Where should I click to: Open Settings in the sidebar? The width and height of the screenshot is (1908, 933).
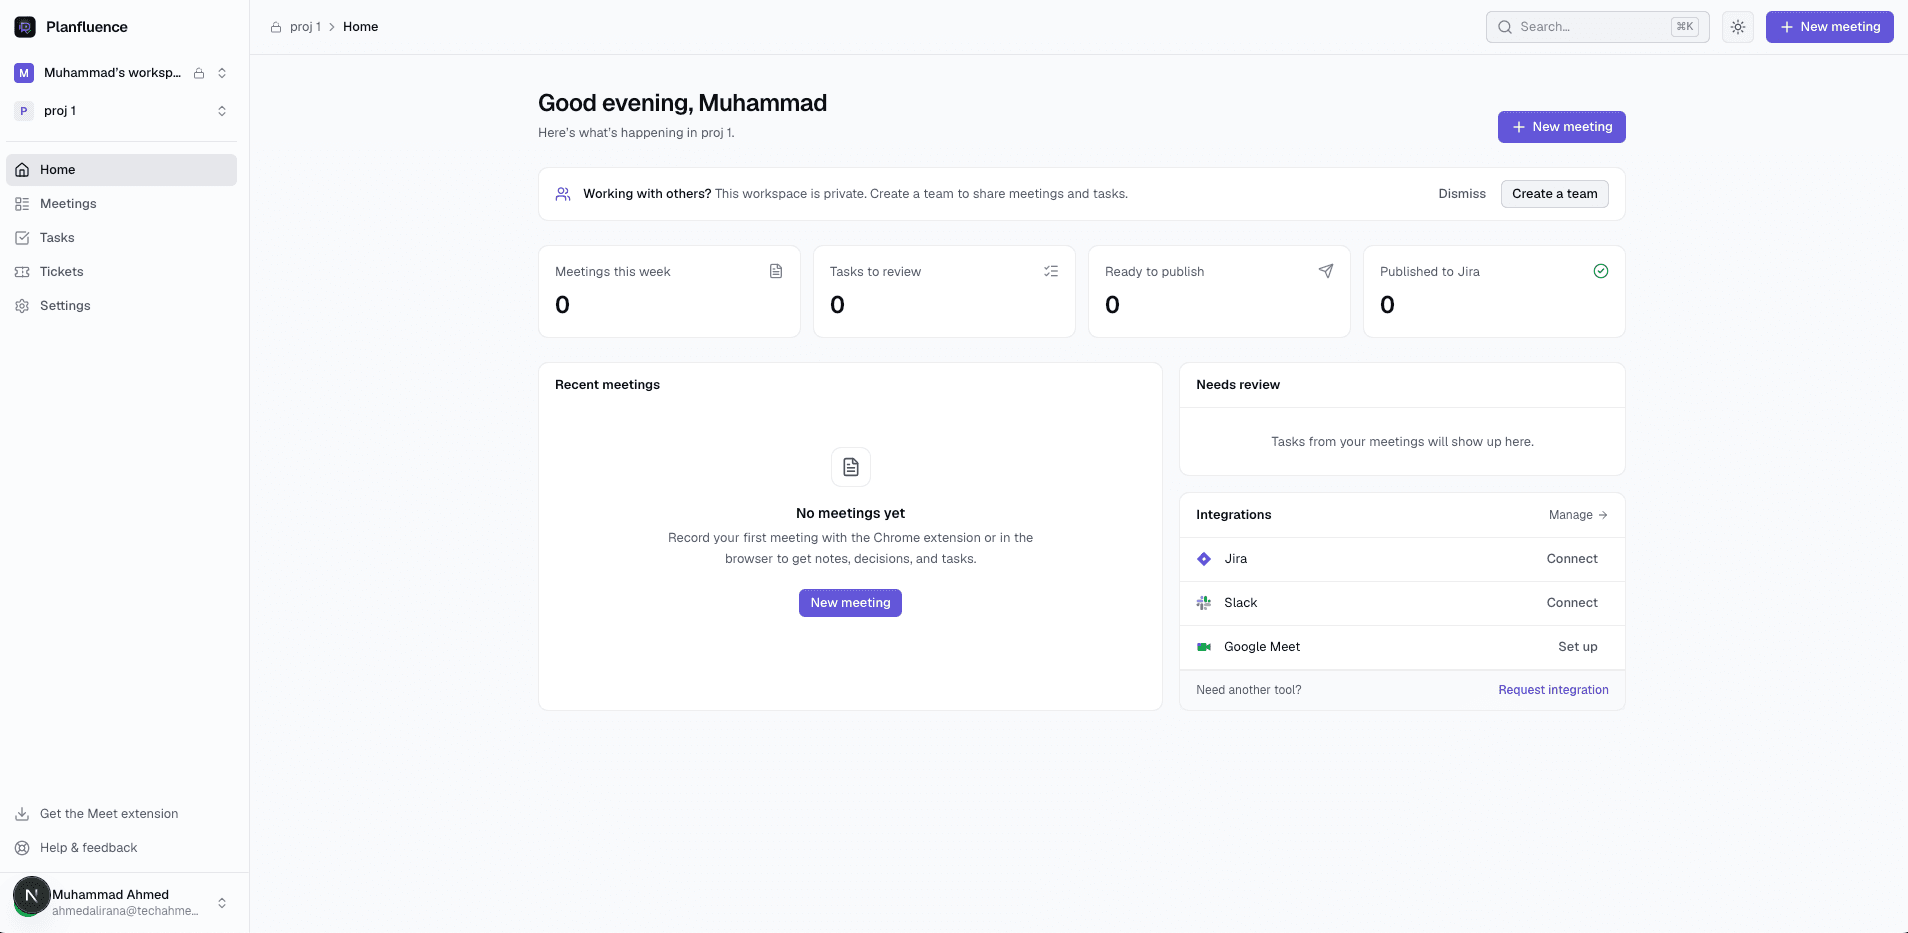pyautogui.click(x=122, y=306)
